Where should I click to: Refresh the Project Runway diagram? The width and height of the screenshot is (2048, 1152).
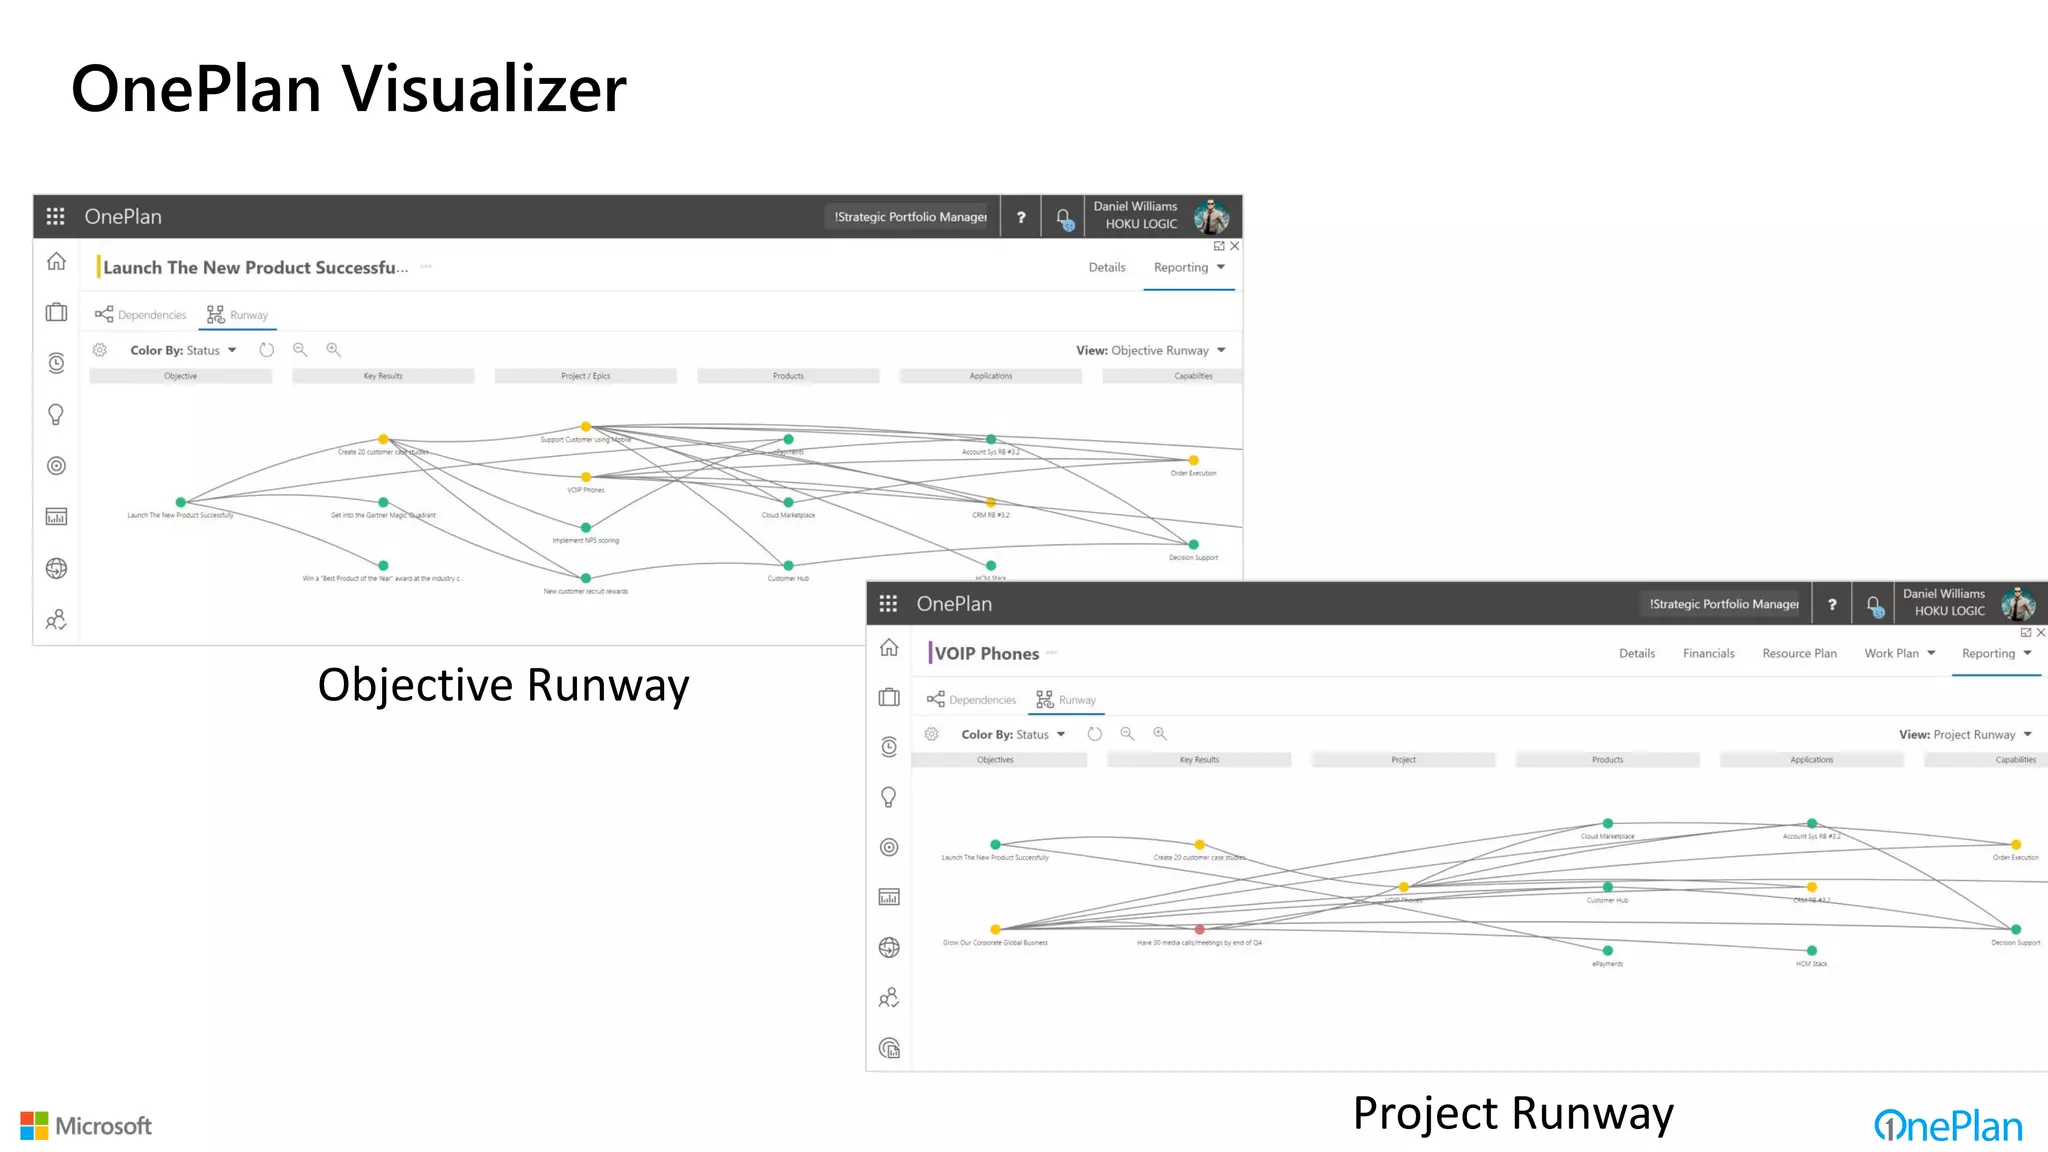[x=1094, y=734]
